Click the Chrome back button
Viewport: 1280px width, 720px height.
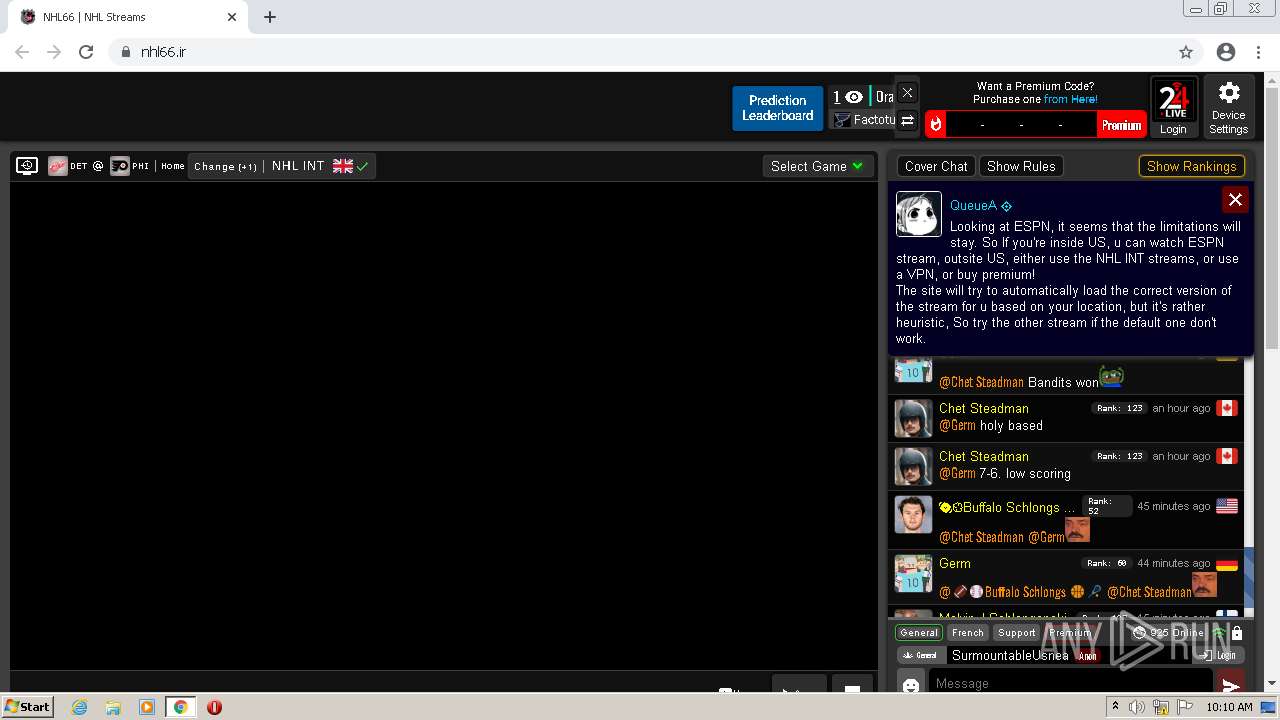tap(22, 52)
